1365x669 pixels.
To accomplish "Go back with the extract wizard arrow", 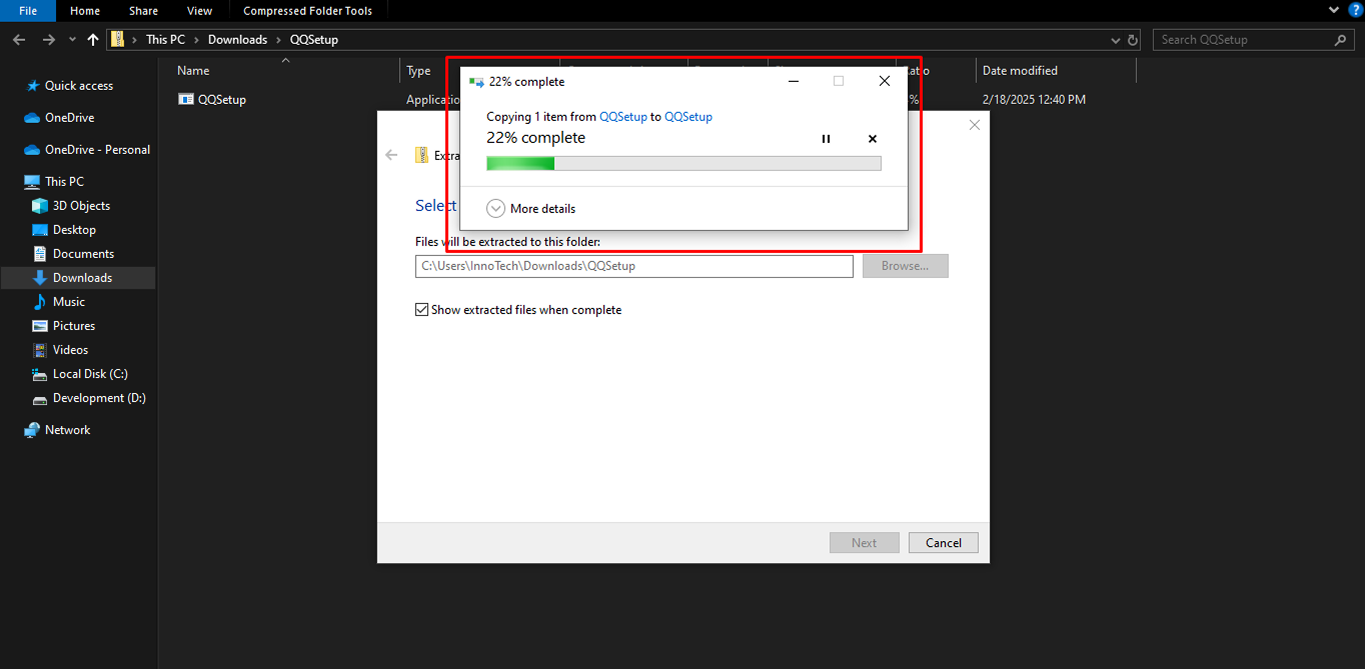I will coord(392,155).
